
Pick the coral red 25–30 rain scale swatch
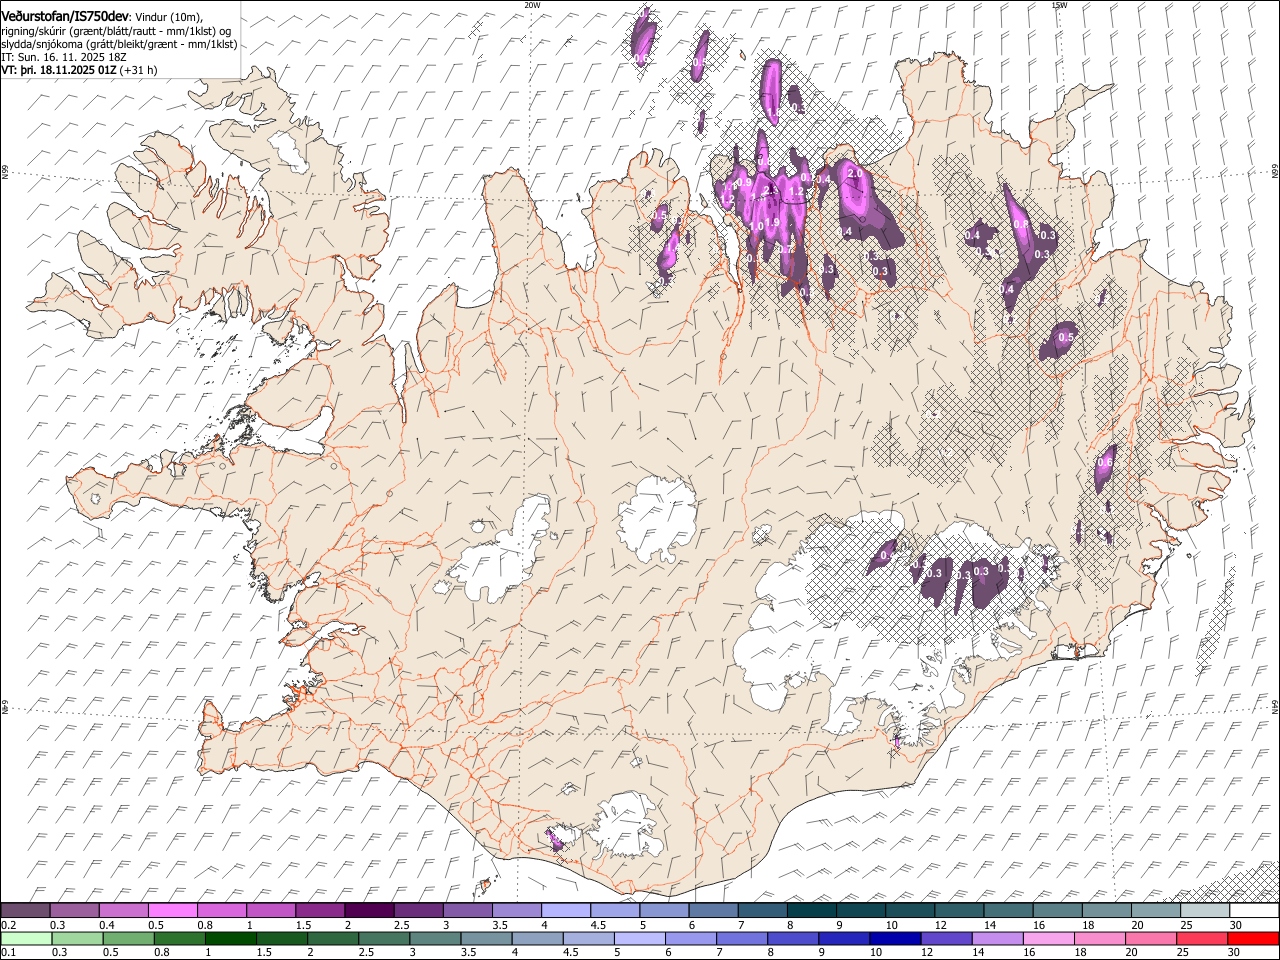(1202, 938)
